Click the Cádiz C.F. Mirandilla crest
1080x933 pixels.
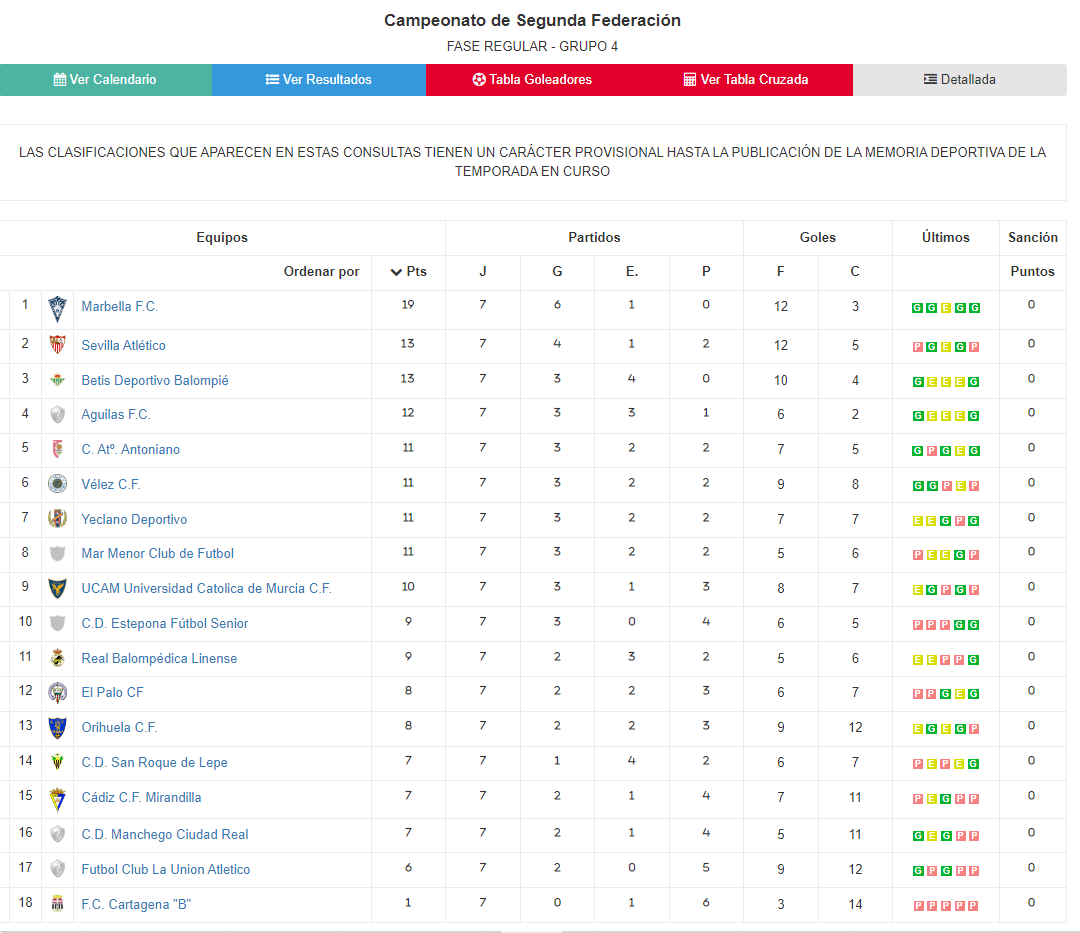click(x=58, y=799)
